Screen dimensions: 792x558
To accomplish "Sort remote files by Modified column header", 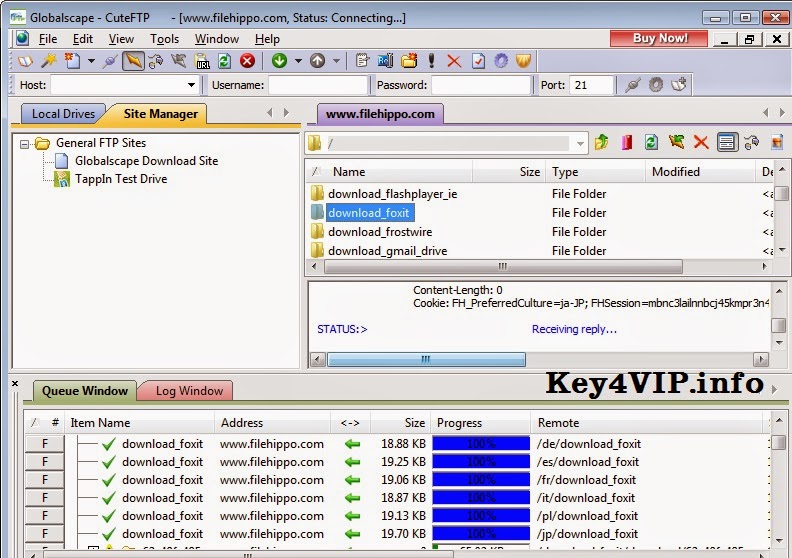I will tap(700, 172).
